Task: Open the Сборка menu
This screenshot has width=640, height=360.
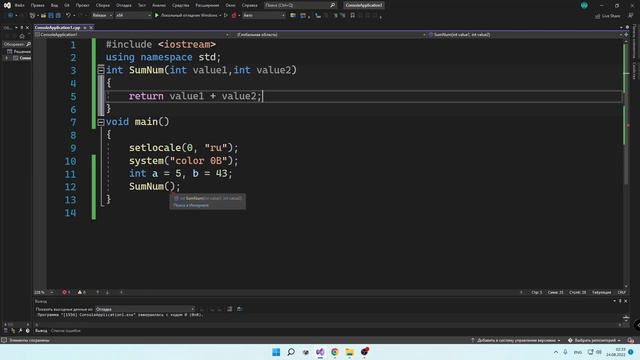Action: click(x=103, y=5)
